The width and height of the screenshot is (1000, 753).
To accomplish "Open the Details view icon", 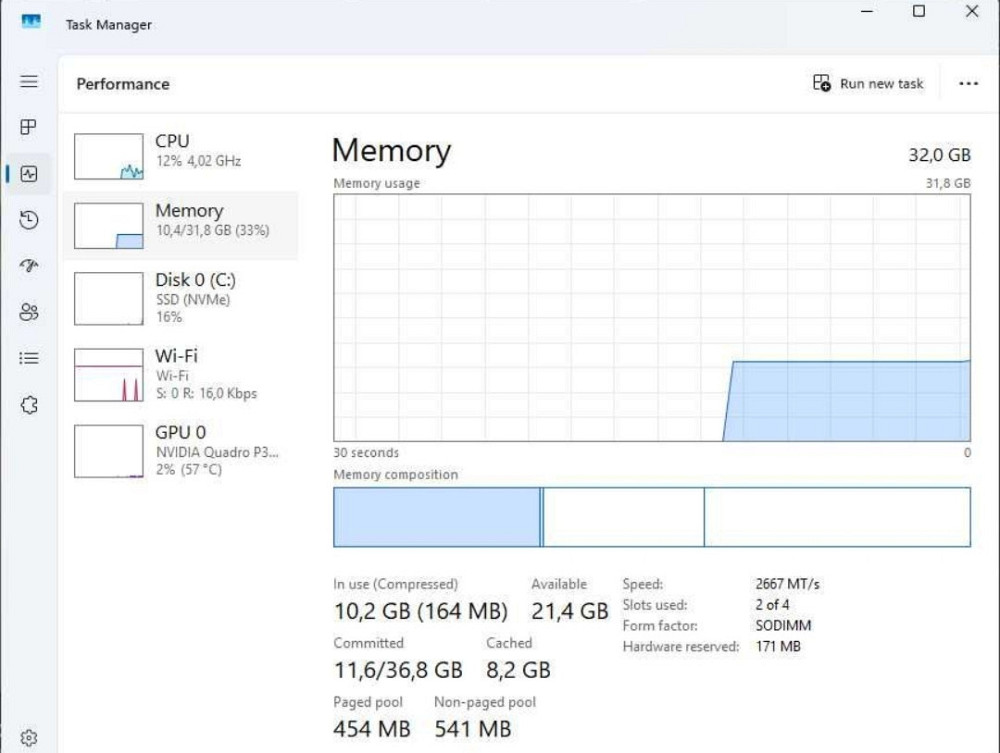I will [x=28, y=358].
